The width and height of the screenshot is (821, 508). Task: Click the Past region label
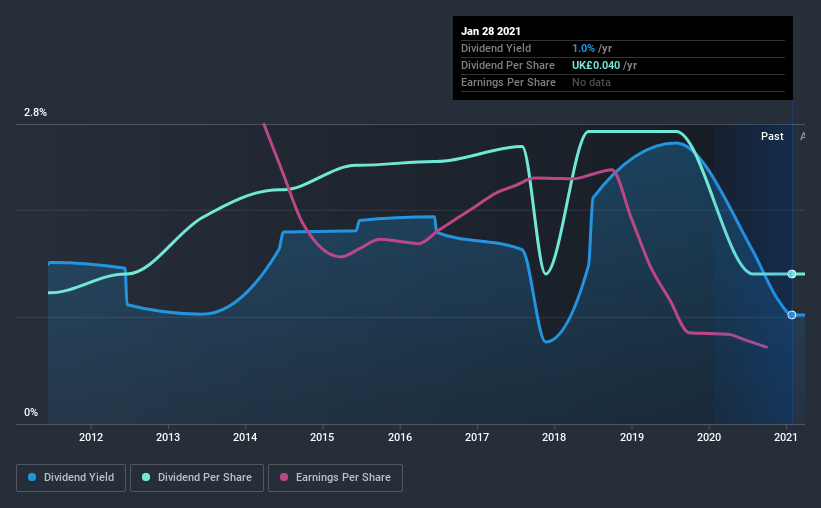pyautogui.click(x=772, y=137)
